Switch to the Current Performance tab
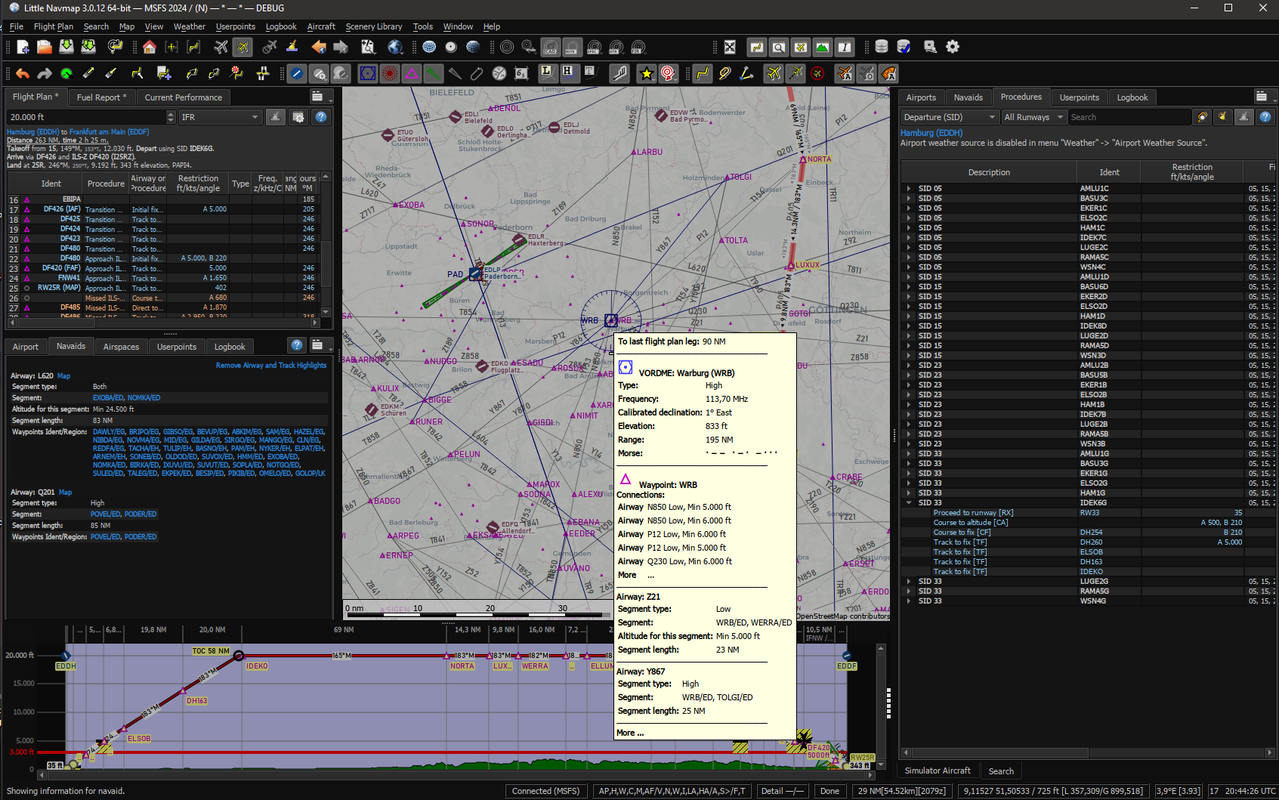Screen dimensions: 1279x800 (183, 97)
